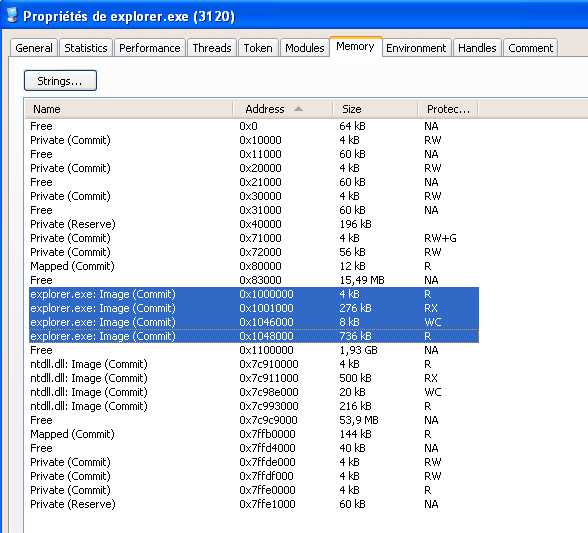Screen dimensions: 588x533
Task: Select Mapped (Commit) row at 0x7ffb0000
Action: point(254,434)
